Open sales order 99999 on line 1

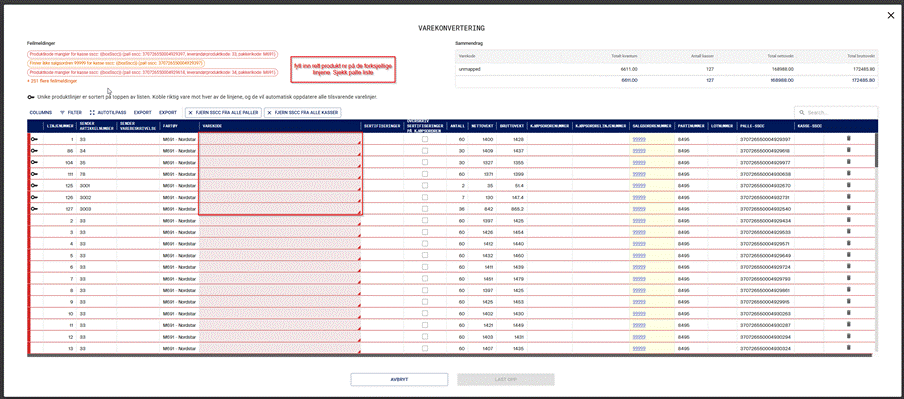coord(638,140)
